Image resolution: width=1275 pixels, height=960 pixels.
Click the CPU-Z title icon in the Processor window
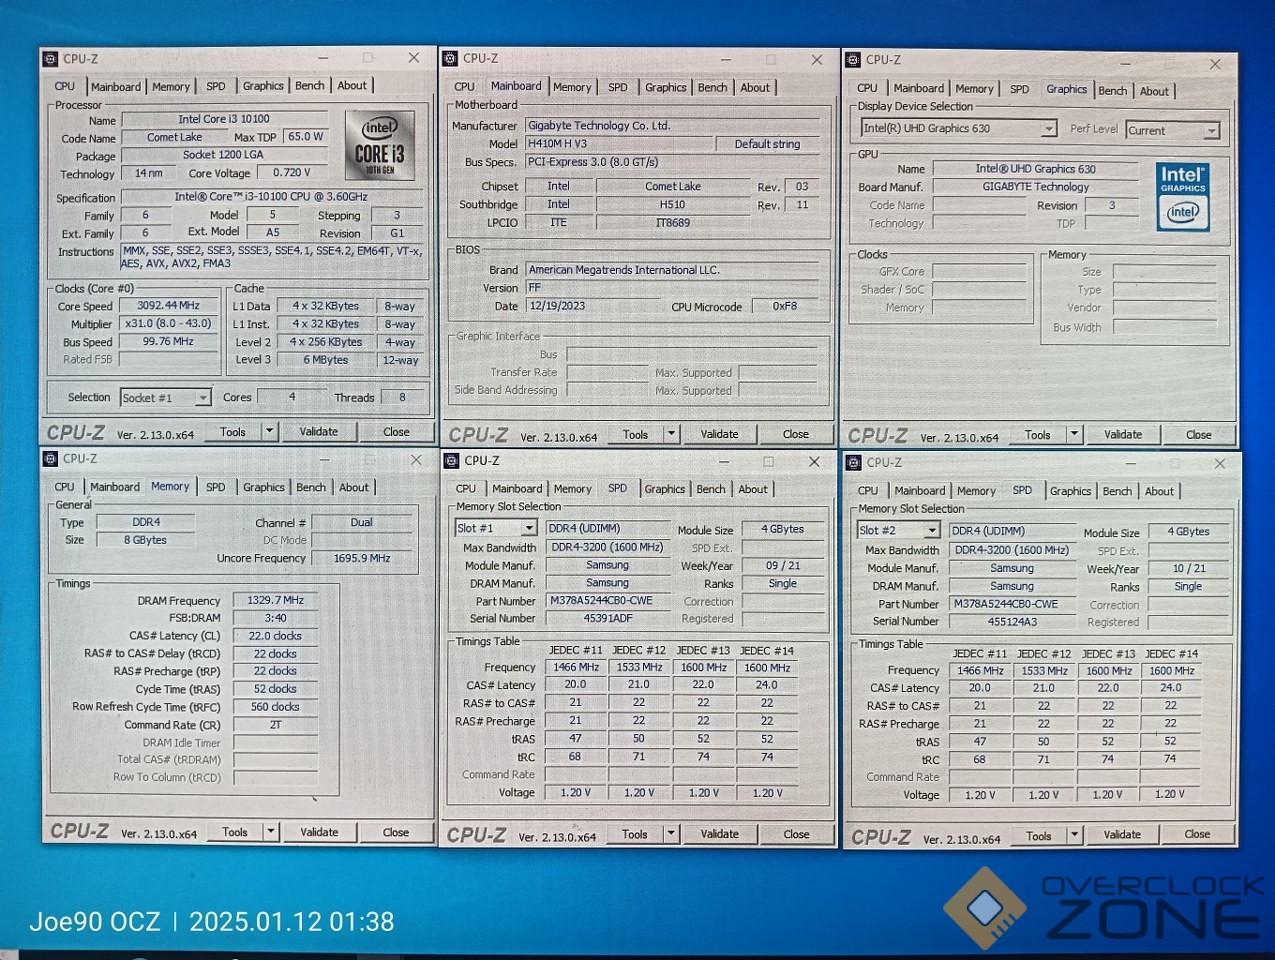(50, 59)
